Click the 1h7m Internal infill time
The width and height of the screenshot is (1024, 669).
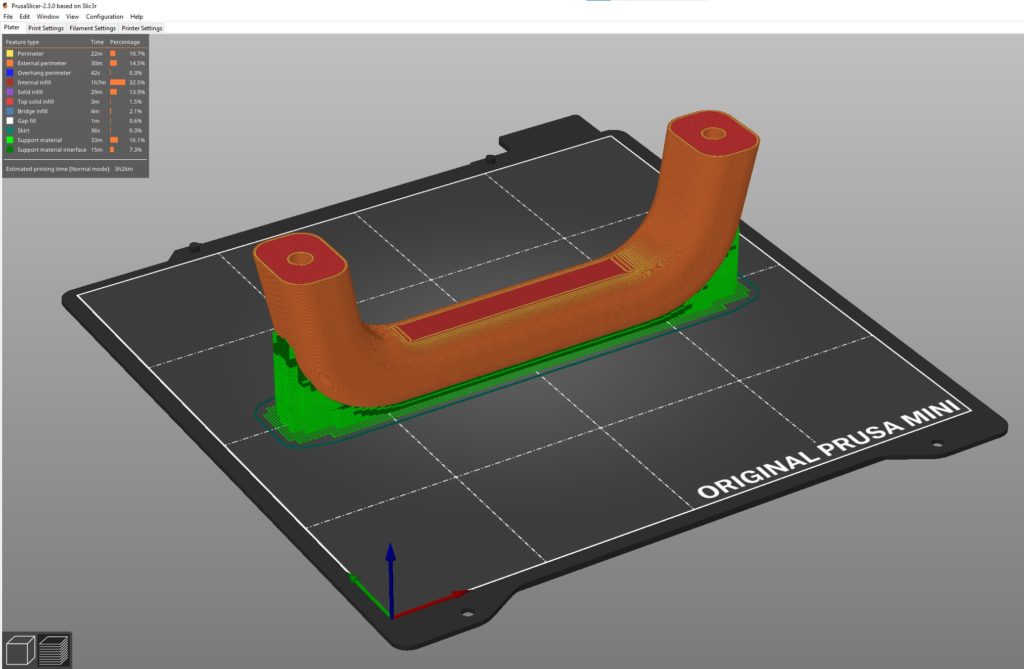tap(98, 82)
